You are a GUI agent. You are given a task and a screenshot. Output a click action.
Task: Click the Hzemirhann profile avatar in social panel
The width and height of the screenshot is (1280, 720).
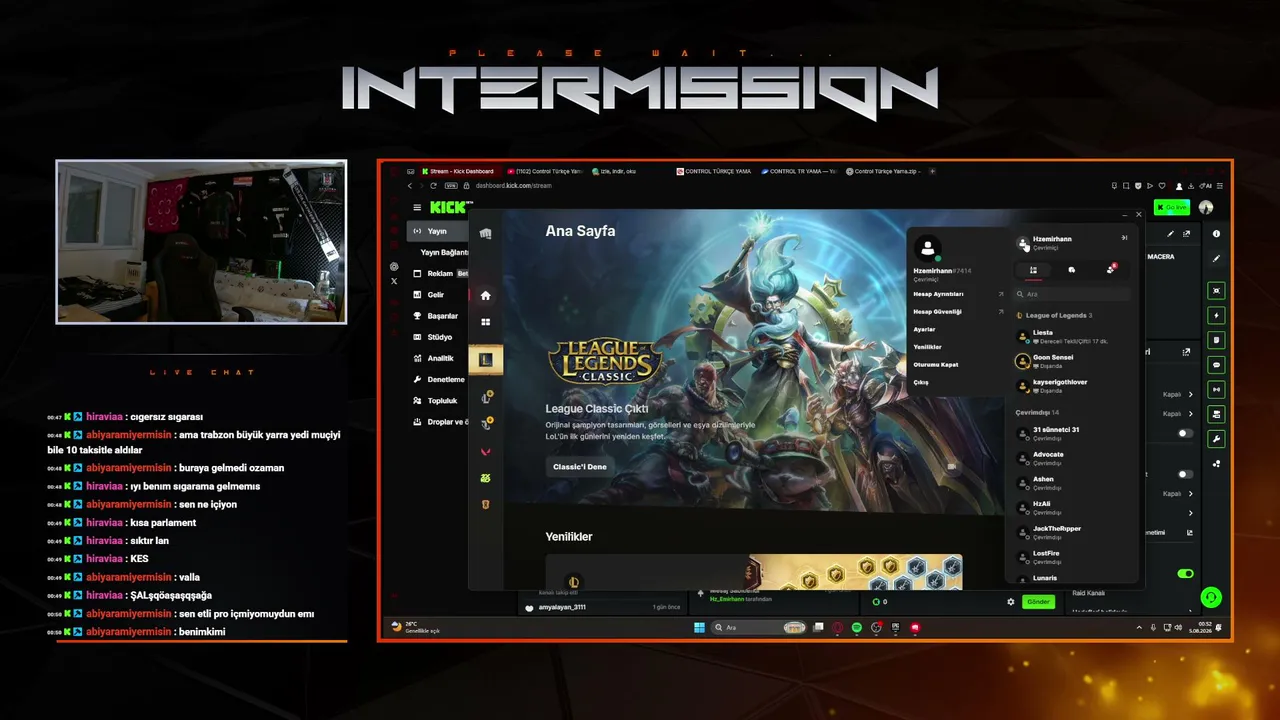coord(1022,243)
